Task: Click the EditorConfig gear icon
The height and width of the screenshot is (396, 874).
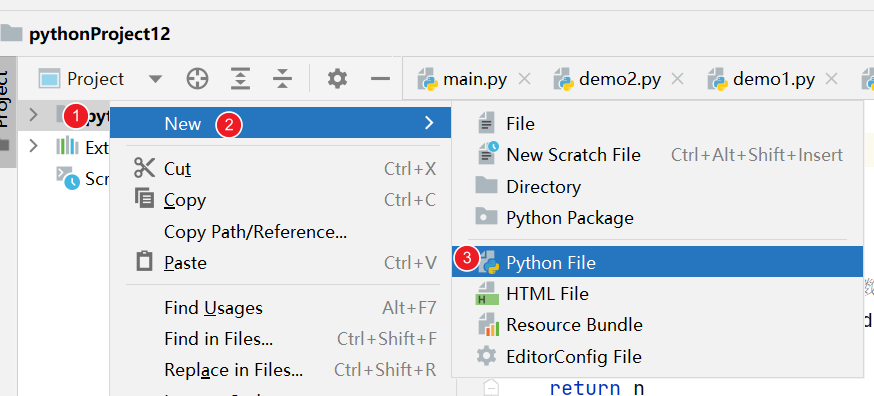Action: [487, 356]
